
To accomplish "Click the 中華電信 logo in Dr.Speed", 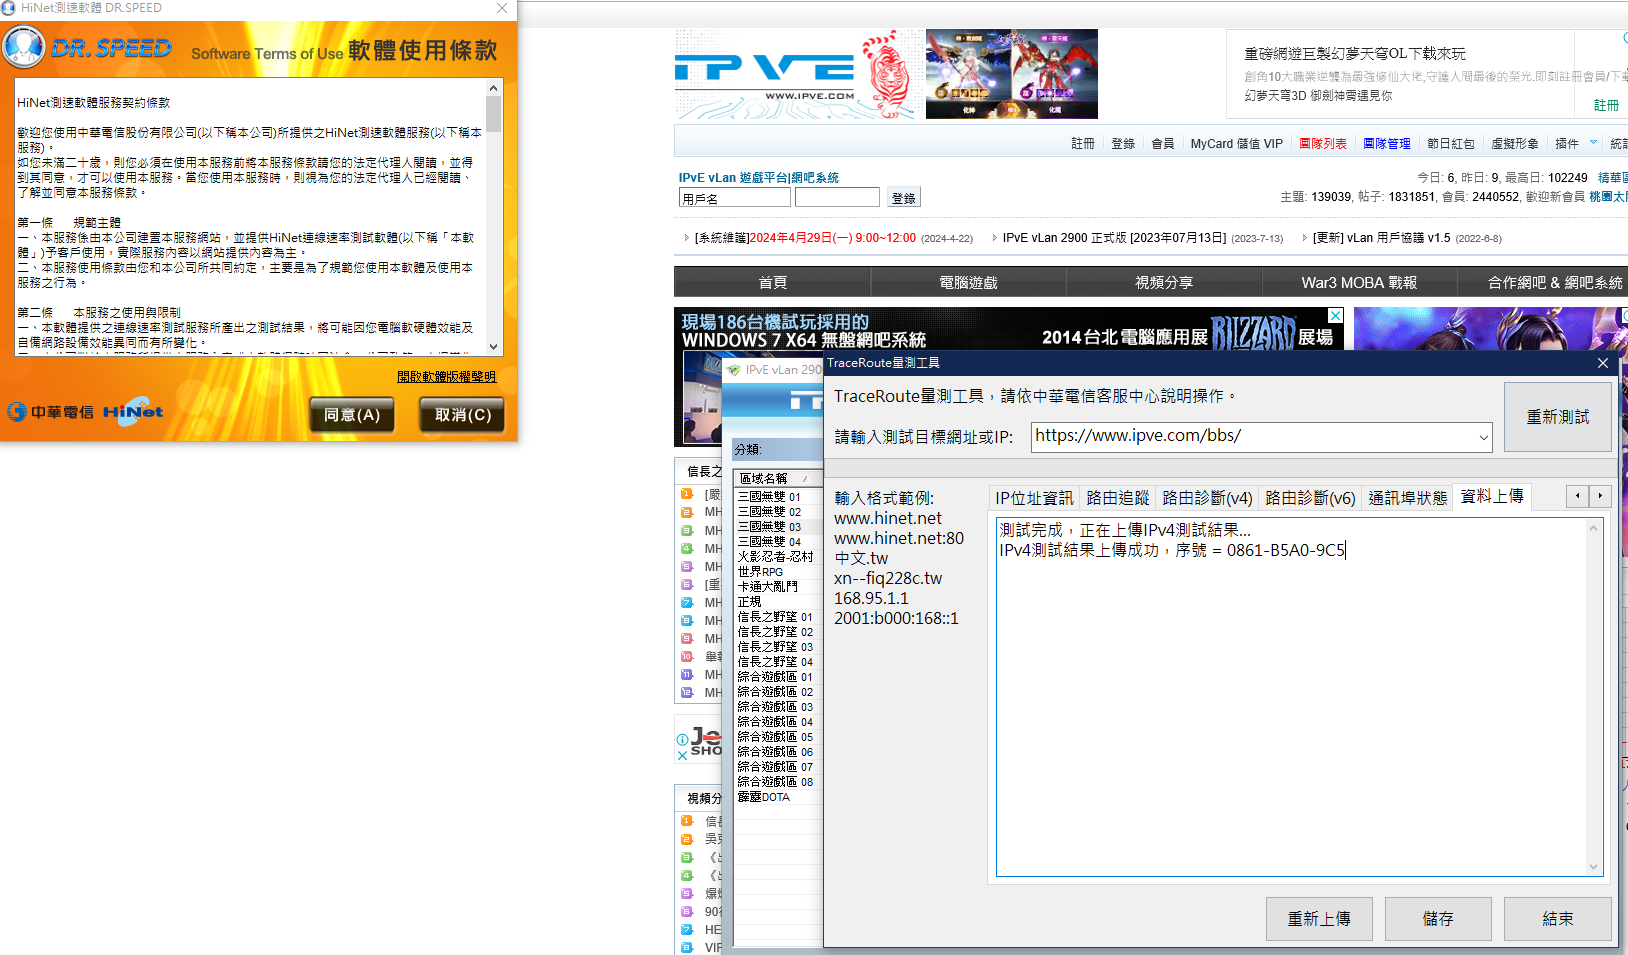I will (51, 412).
